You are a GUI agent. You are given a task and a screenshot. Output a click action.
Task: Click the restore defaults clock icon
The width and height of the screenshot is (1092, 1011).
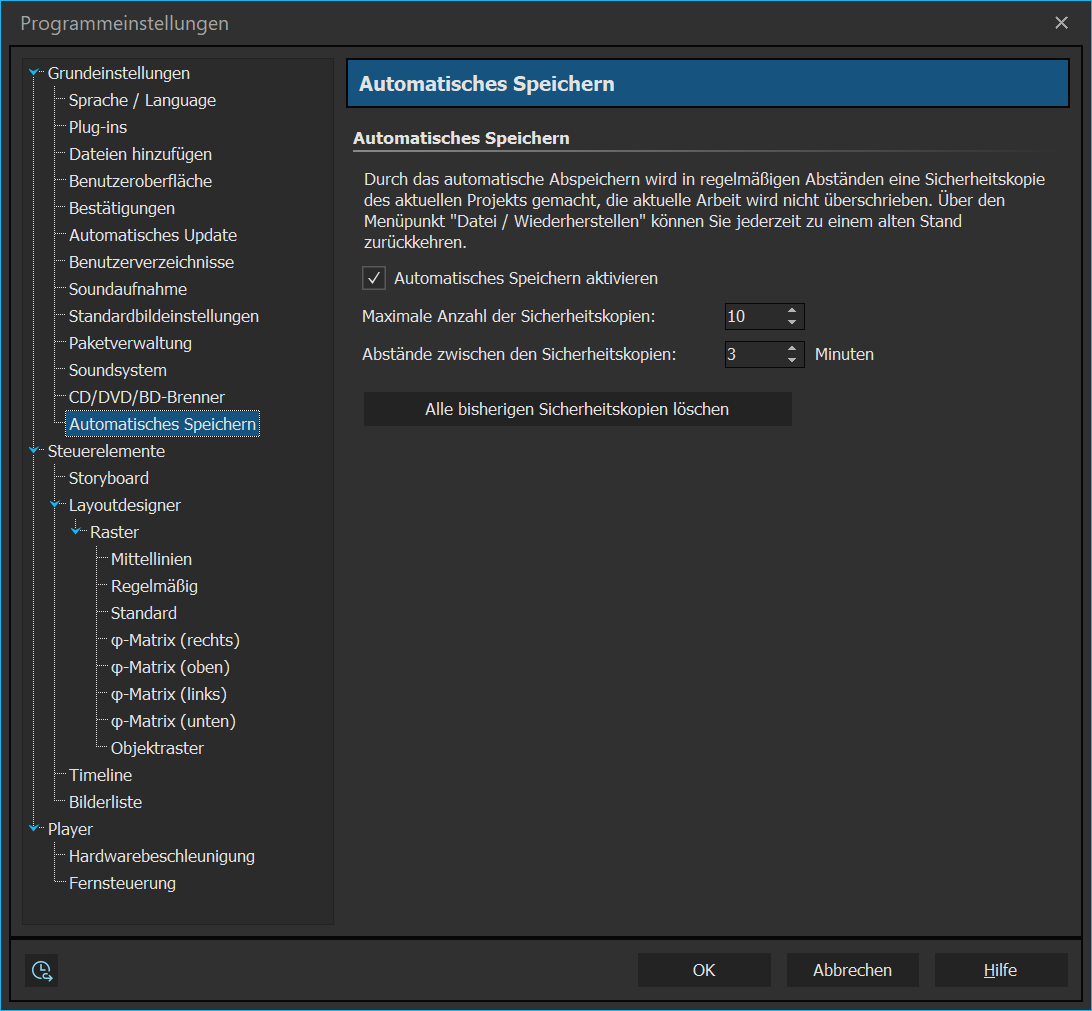[41, 970]
